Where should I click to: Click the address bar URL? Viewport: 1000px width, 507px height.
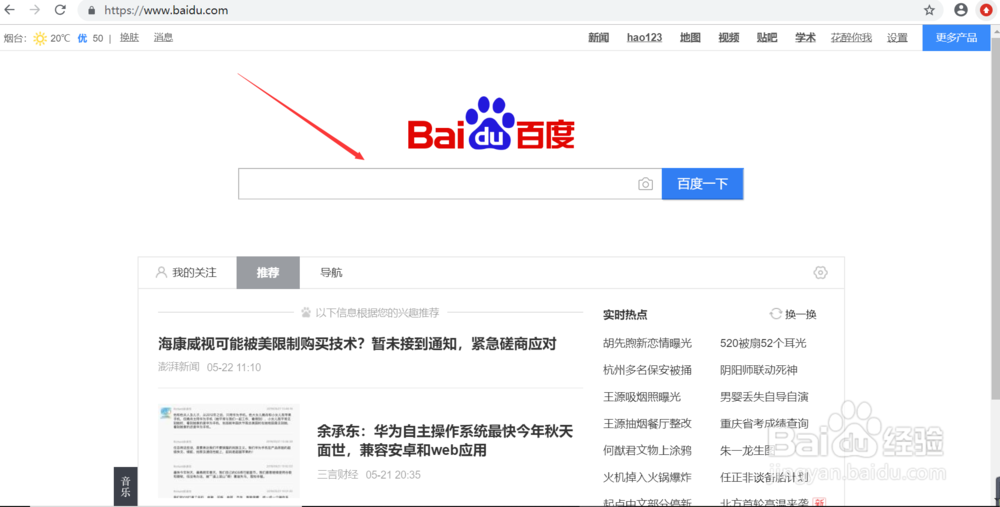pyautogui.click(x=166, y=10)
